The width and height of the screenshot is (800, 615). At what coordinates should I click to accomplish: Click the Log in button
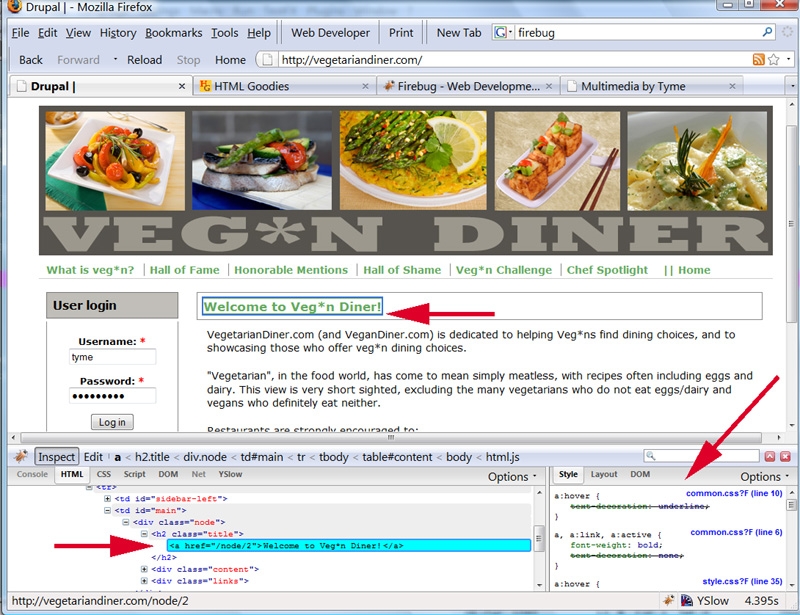[x=112, y=422]
